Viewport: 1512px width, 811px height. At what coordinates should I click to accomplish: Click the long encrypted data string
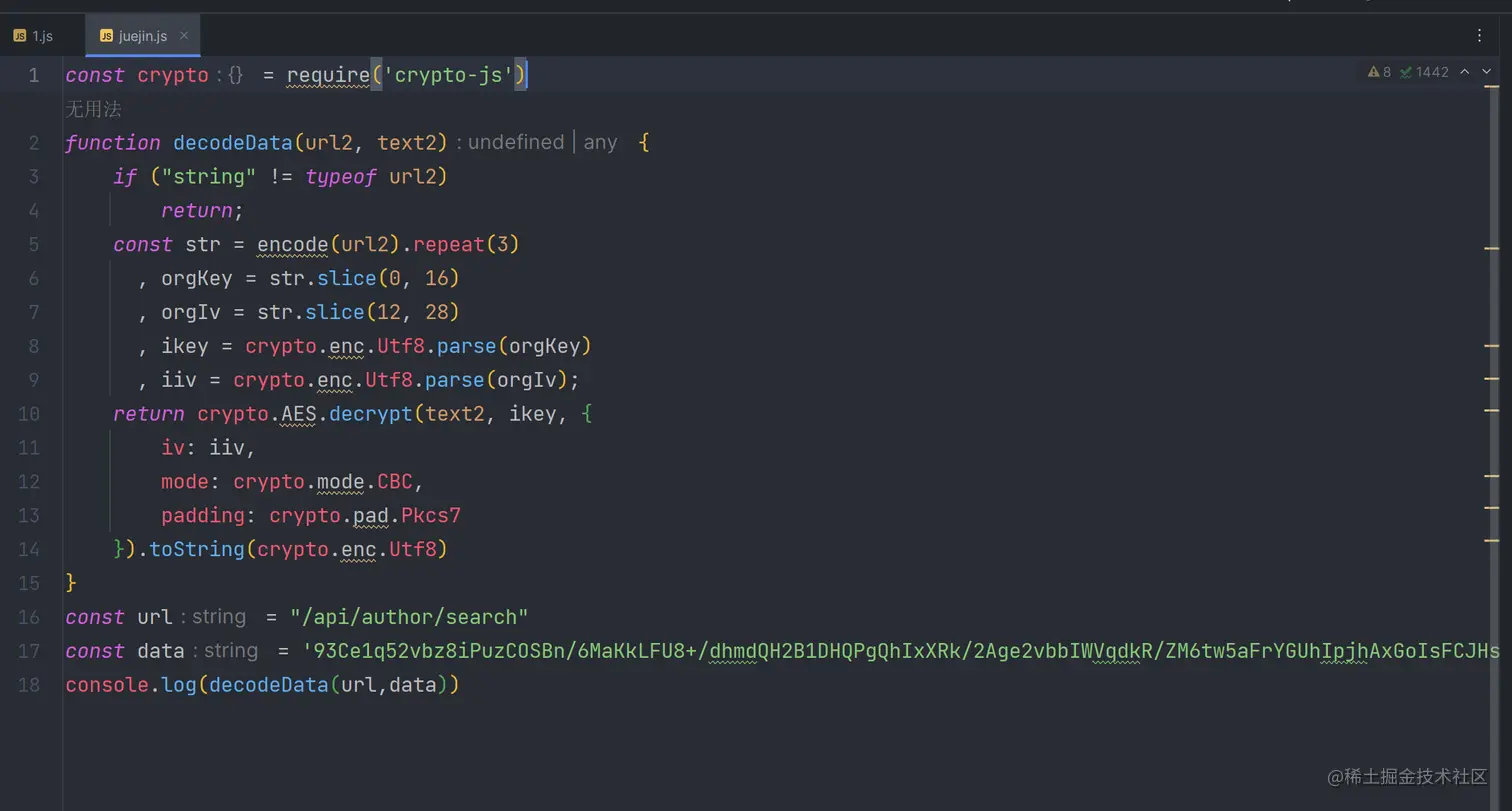(901, 652)
